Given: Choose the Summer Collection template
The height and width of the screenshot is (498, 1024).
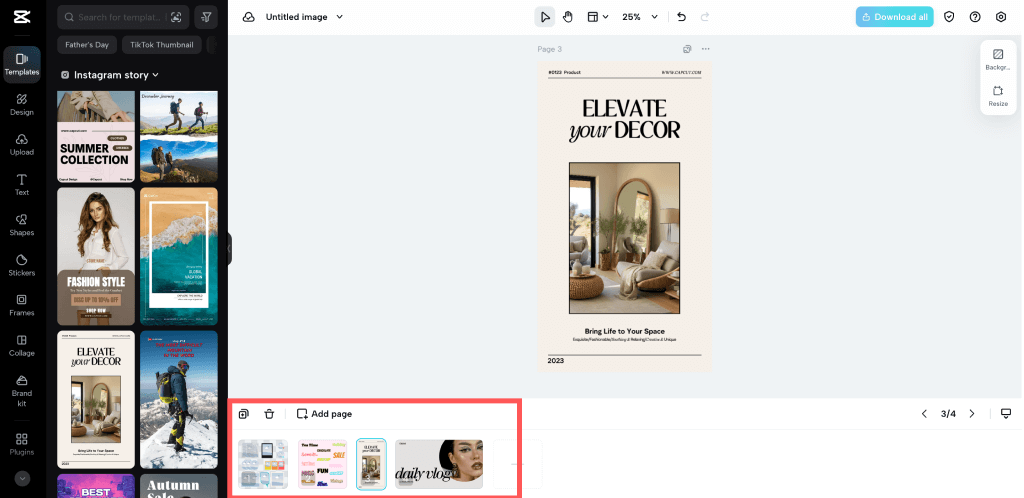Looking at the screenshot, I should pos(96,137).
